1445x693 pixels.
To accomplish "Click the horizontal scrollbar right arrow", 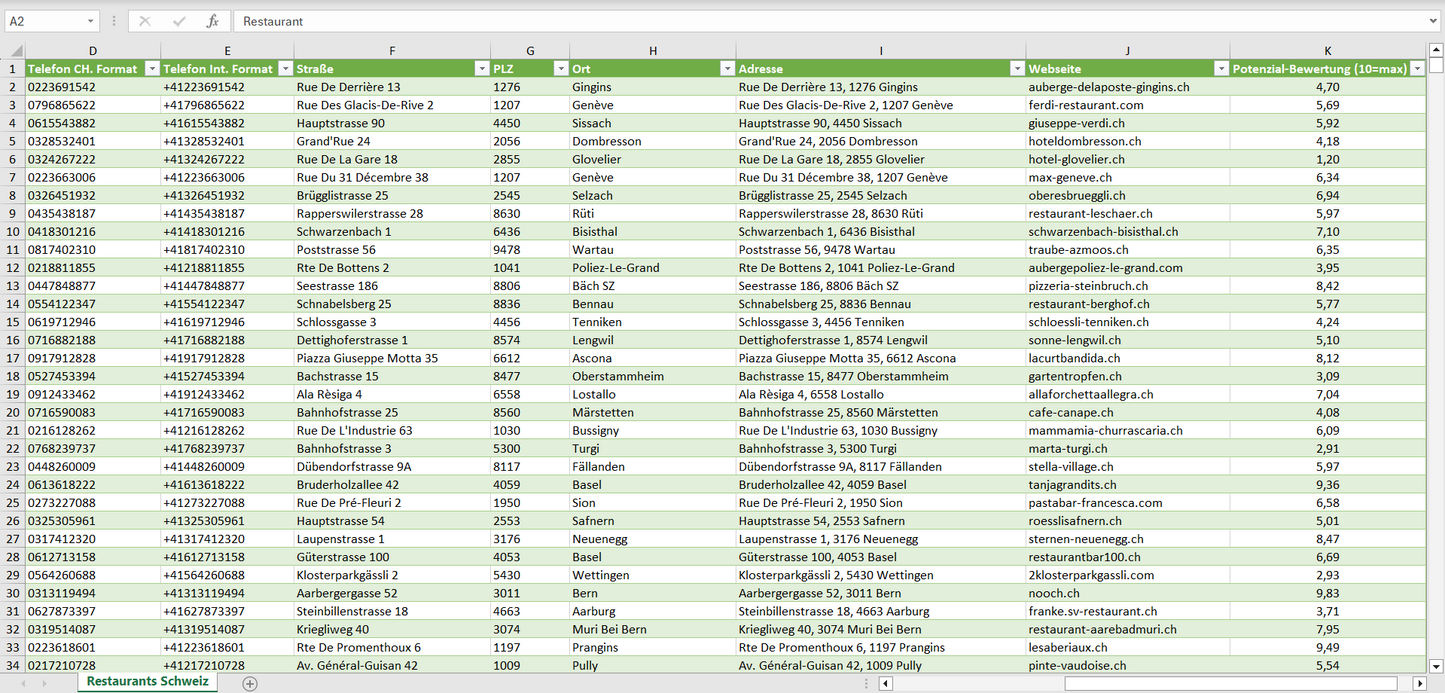I will click(1419, 683).
